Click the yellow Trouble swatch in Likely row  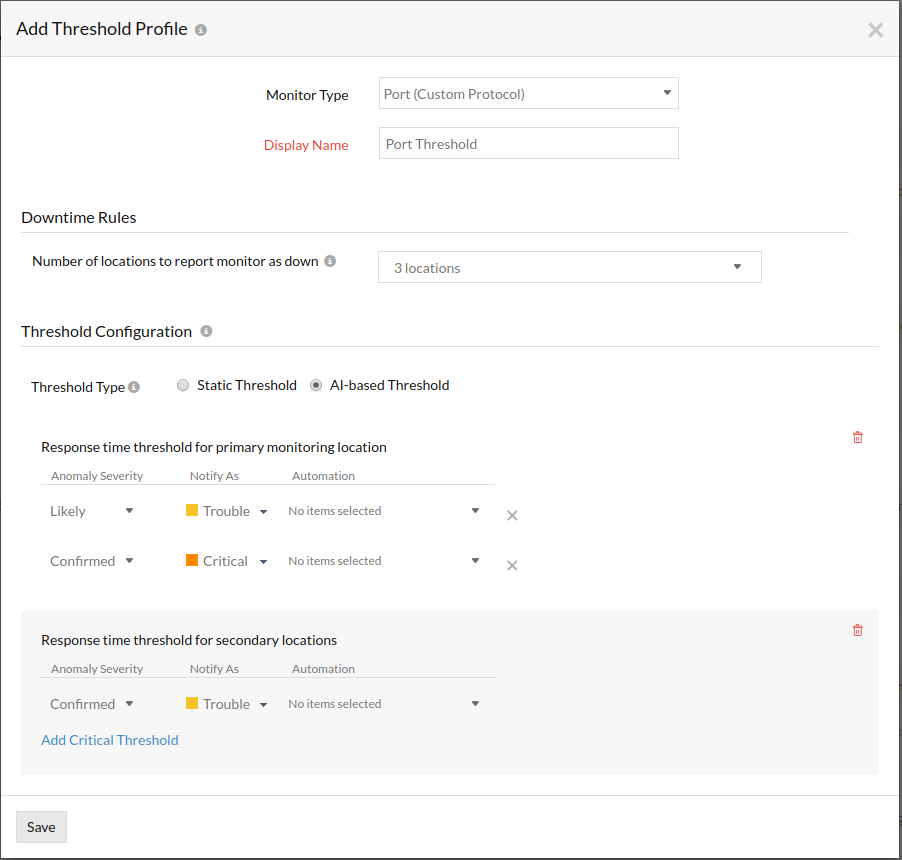(x=192, y=510)
